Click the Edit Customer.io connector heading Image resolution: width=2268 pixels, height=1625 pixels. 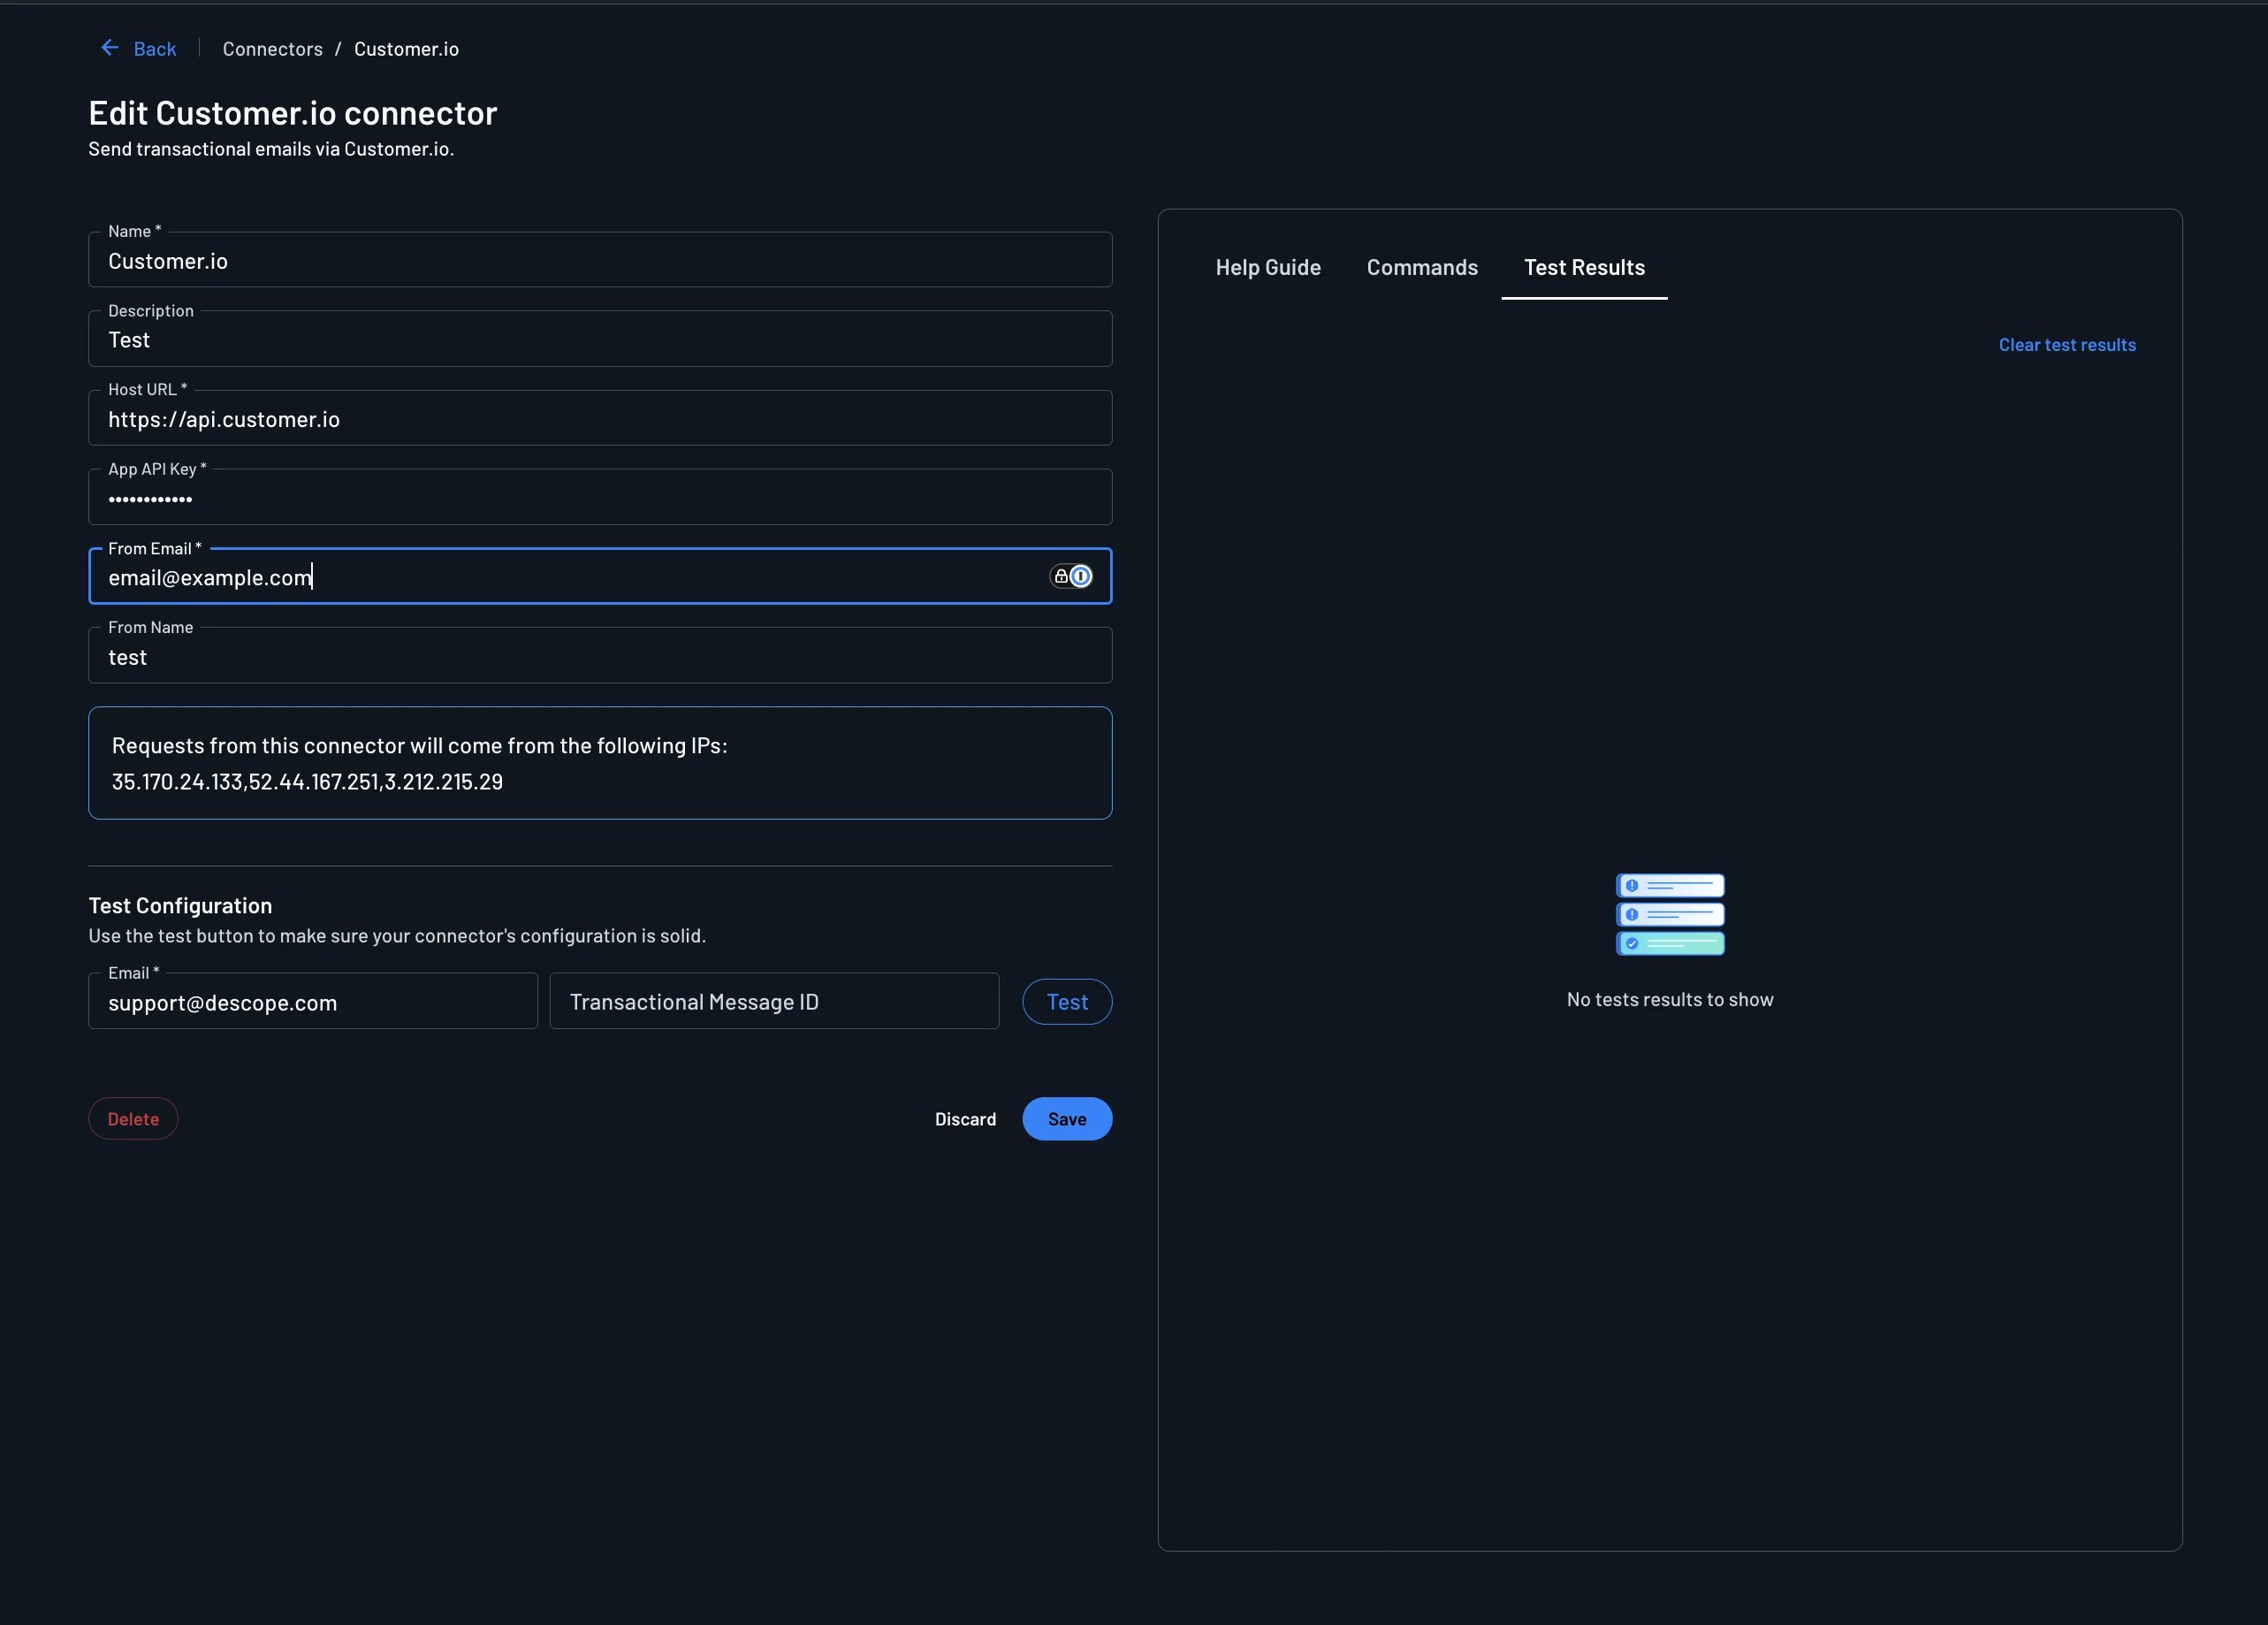point(292,113)
